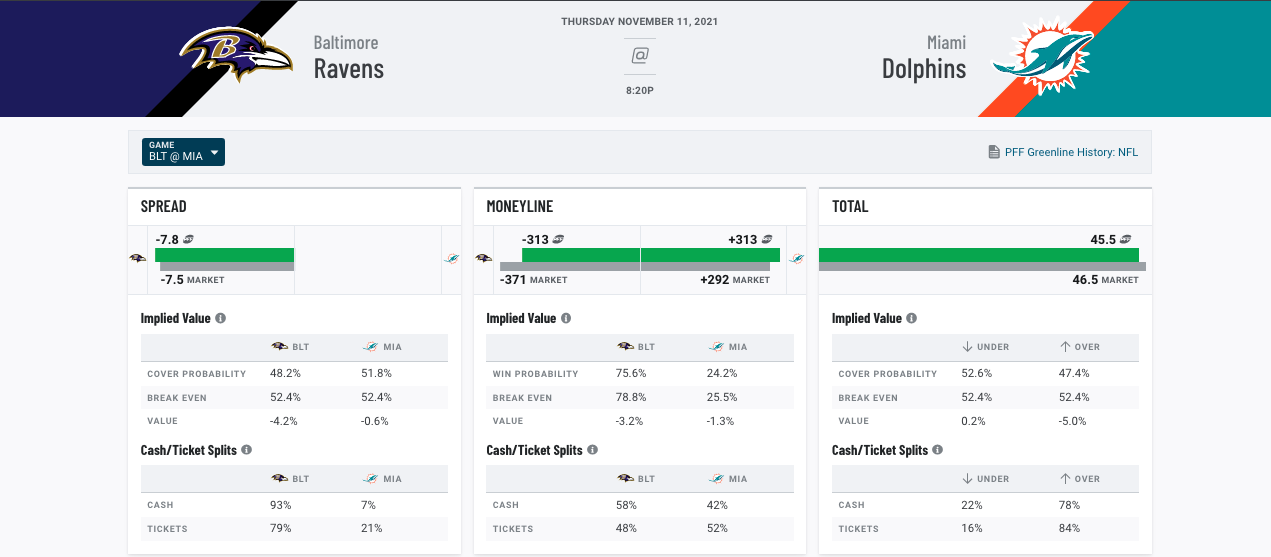1271x557 pixels.
Task: Open PFF Greenline History: NFL link
Action: tap(1071, 153)
